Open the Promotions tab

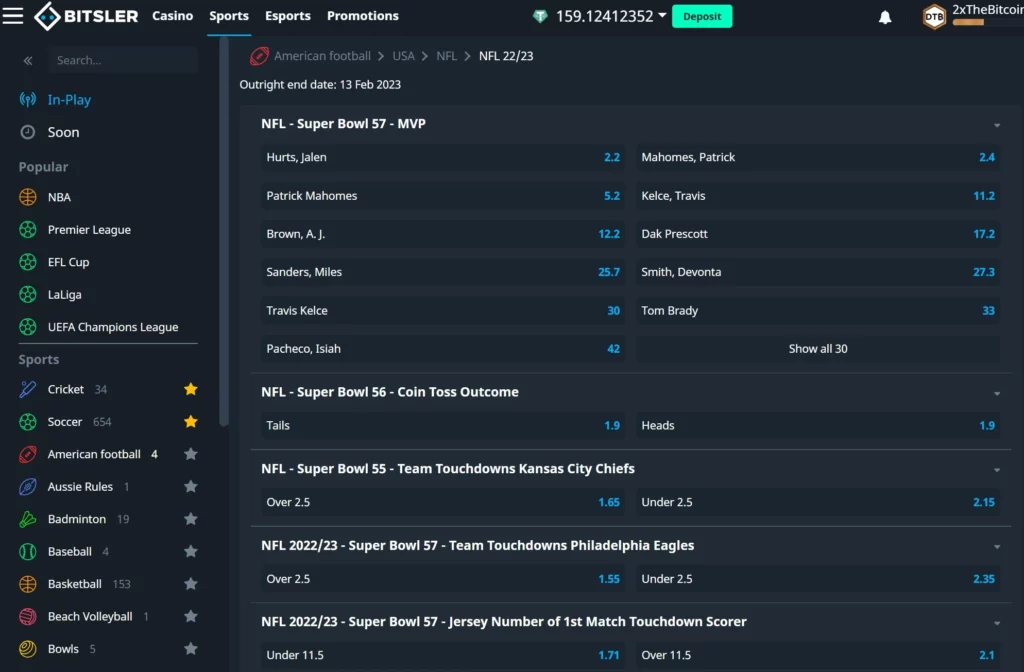click(362, 16)
